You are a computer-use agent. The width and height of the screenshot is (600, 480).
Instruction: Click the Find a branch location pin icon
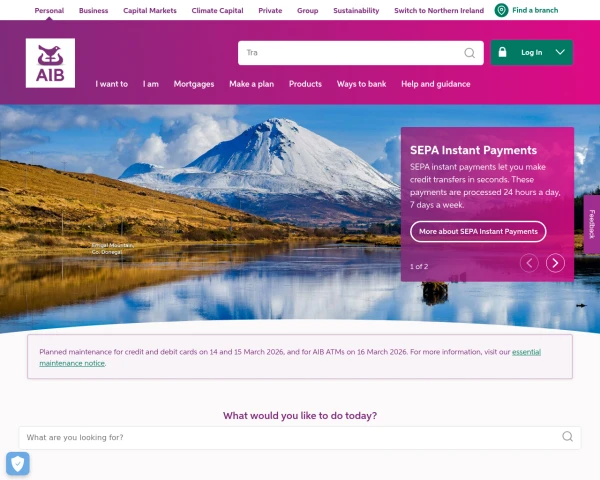[501, 10]
